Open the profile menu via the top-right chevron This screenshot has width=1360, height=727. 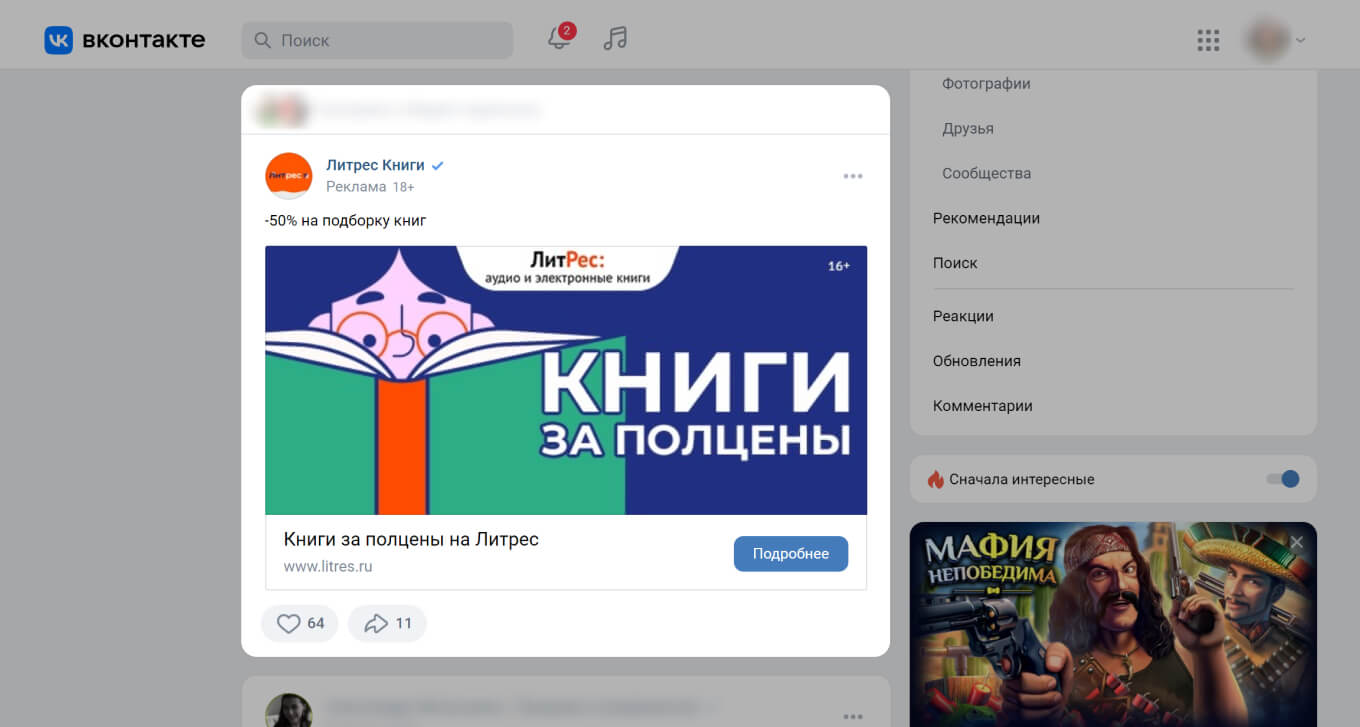click(x=1298, y=40)
